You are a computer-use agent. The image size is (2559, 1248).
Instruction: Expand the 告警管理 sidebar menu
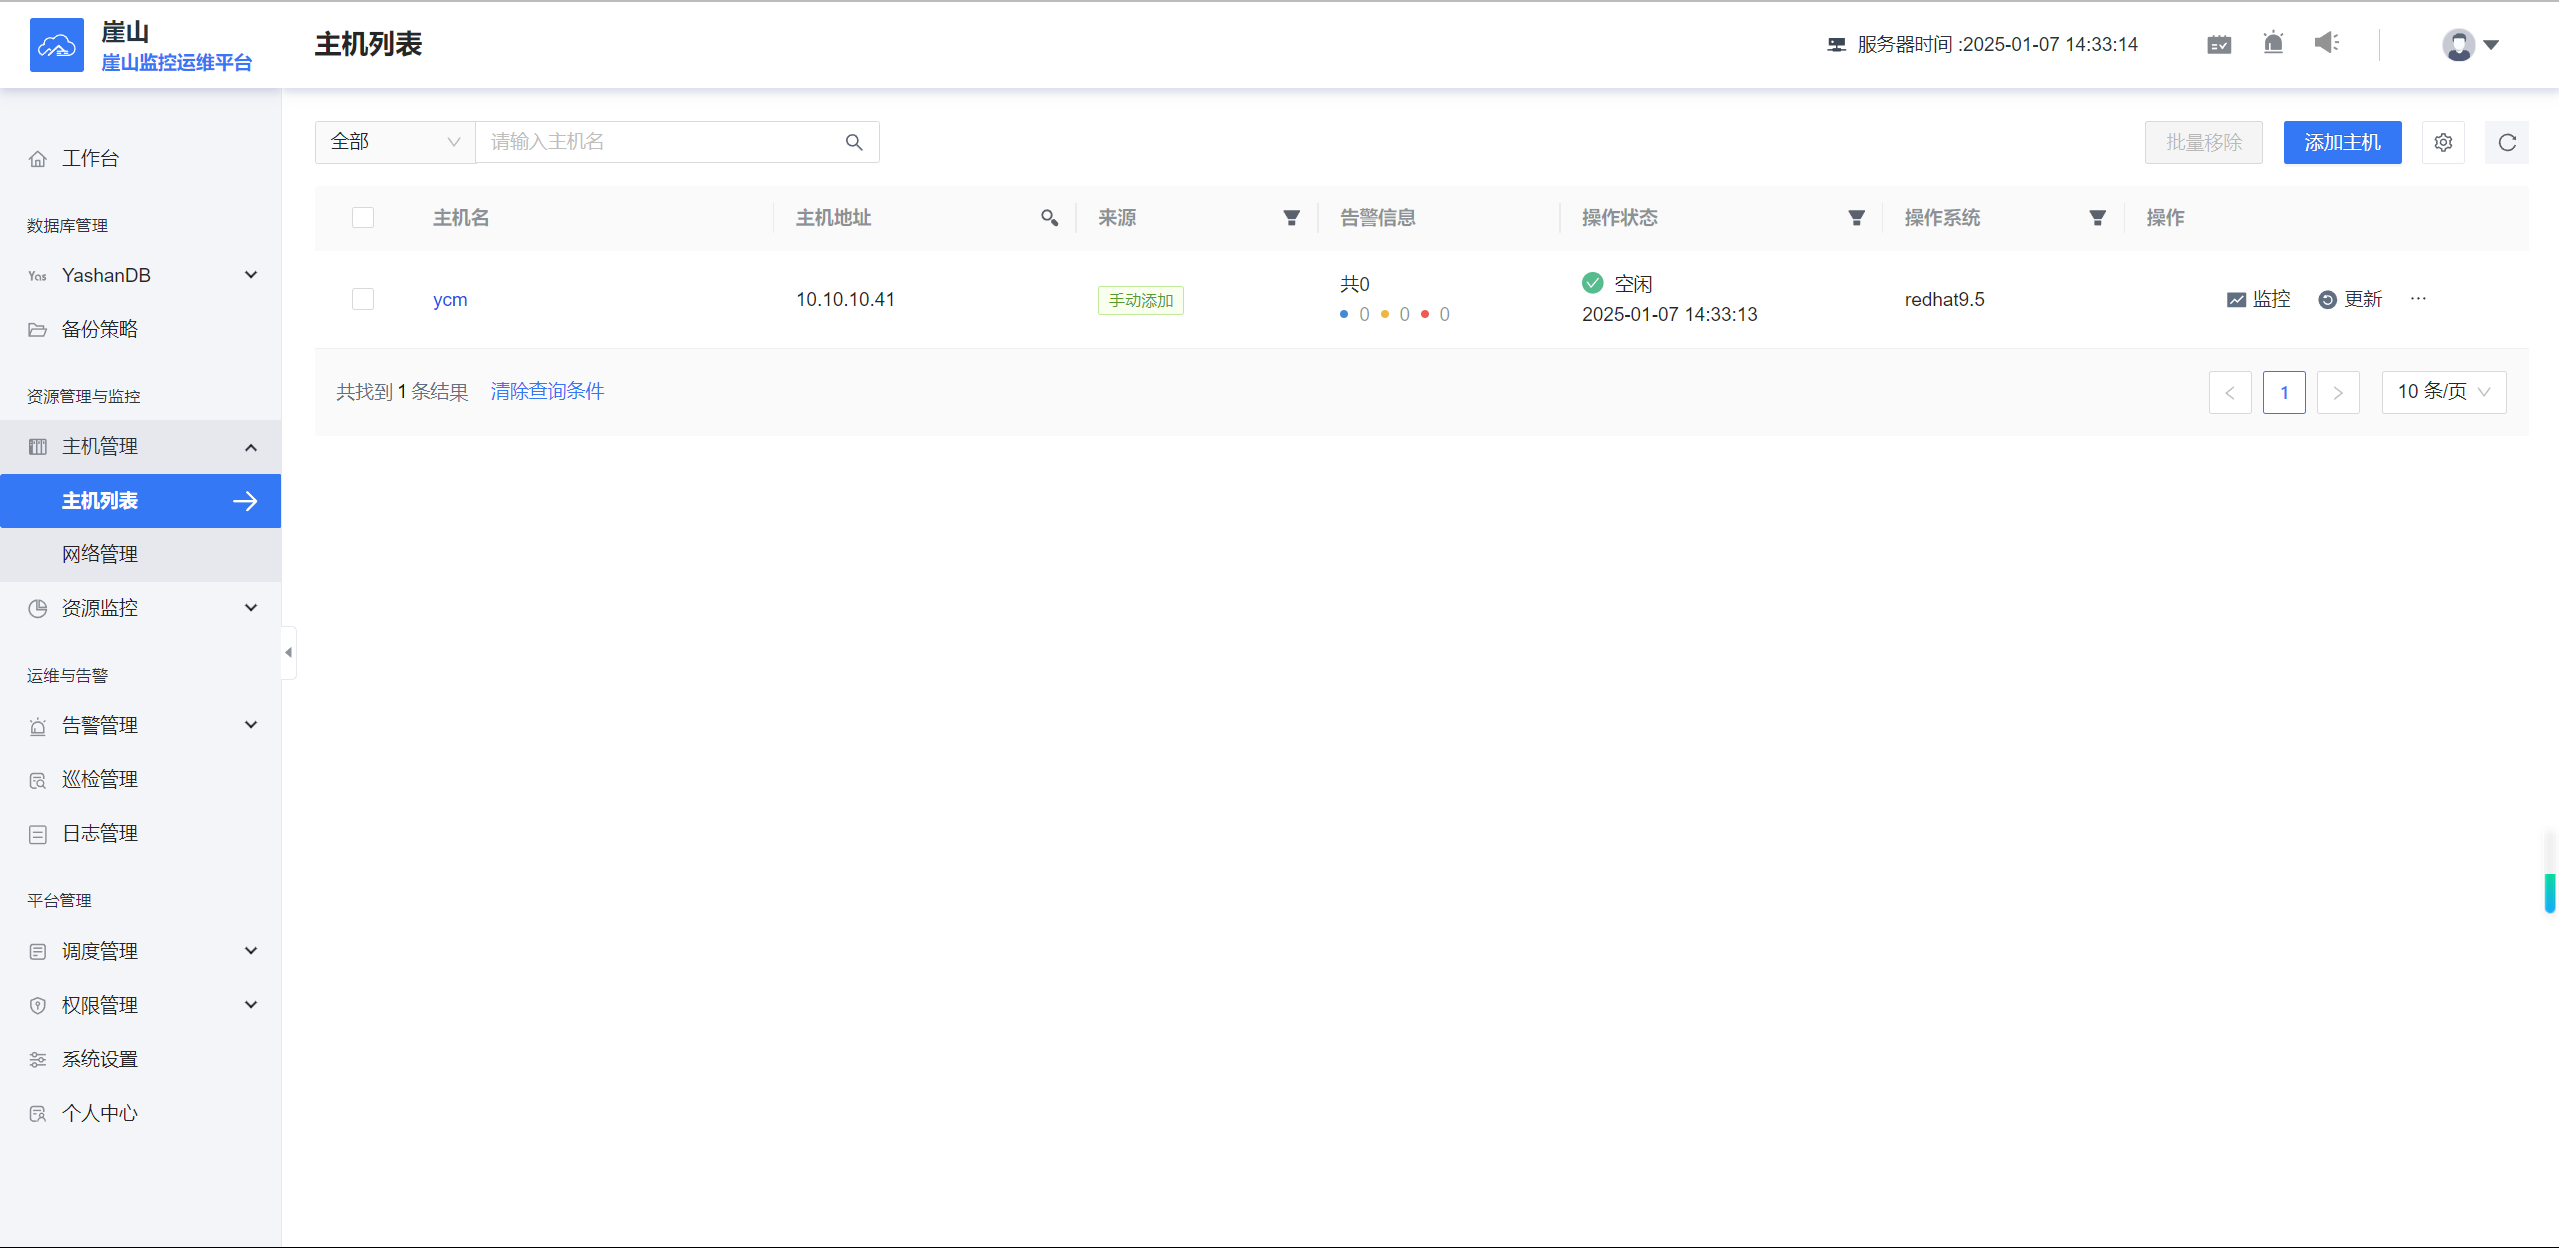tap(140, 725)
